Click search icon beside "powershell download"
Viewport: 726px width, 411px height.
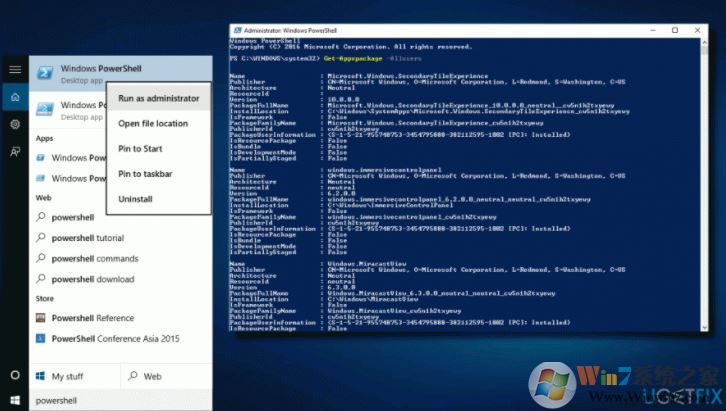(41, 279)
